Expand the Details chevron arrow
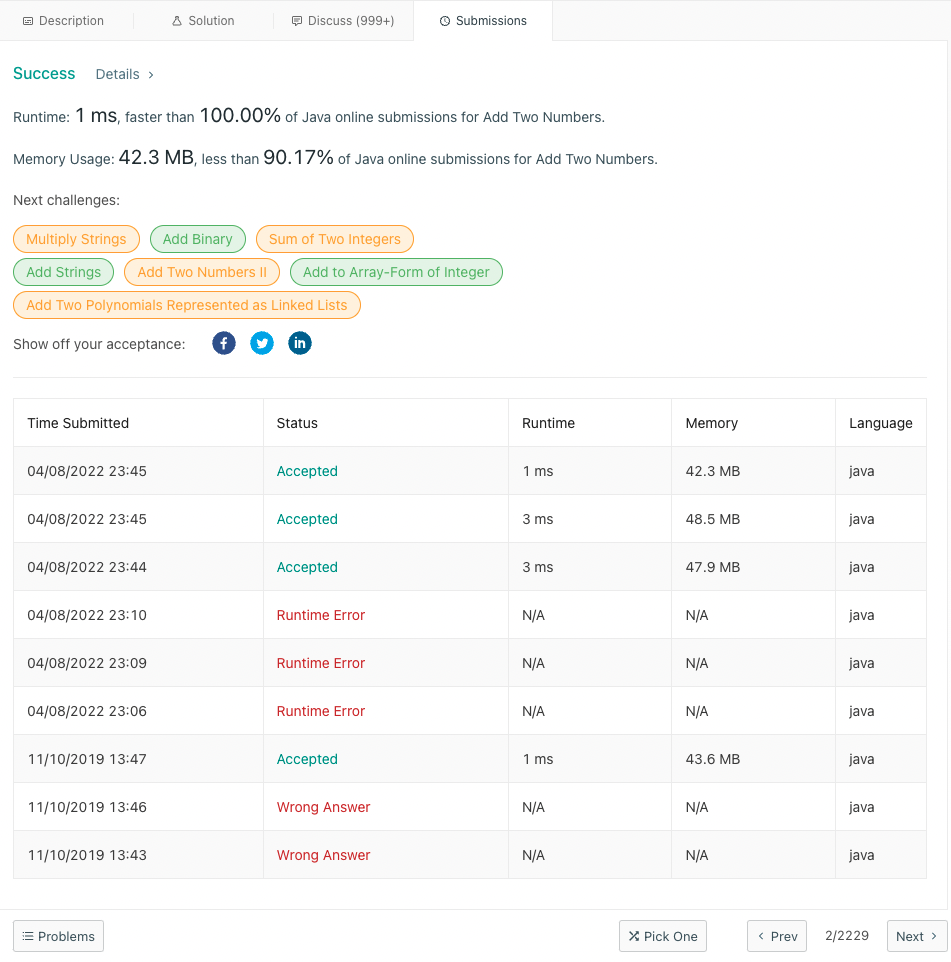Screen dimensions: 951x962 [151, 75]
